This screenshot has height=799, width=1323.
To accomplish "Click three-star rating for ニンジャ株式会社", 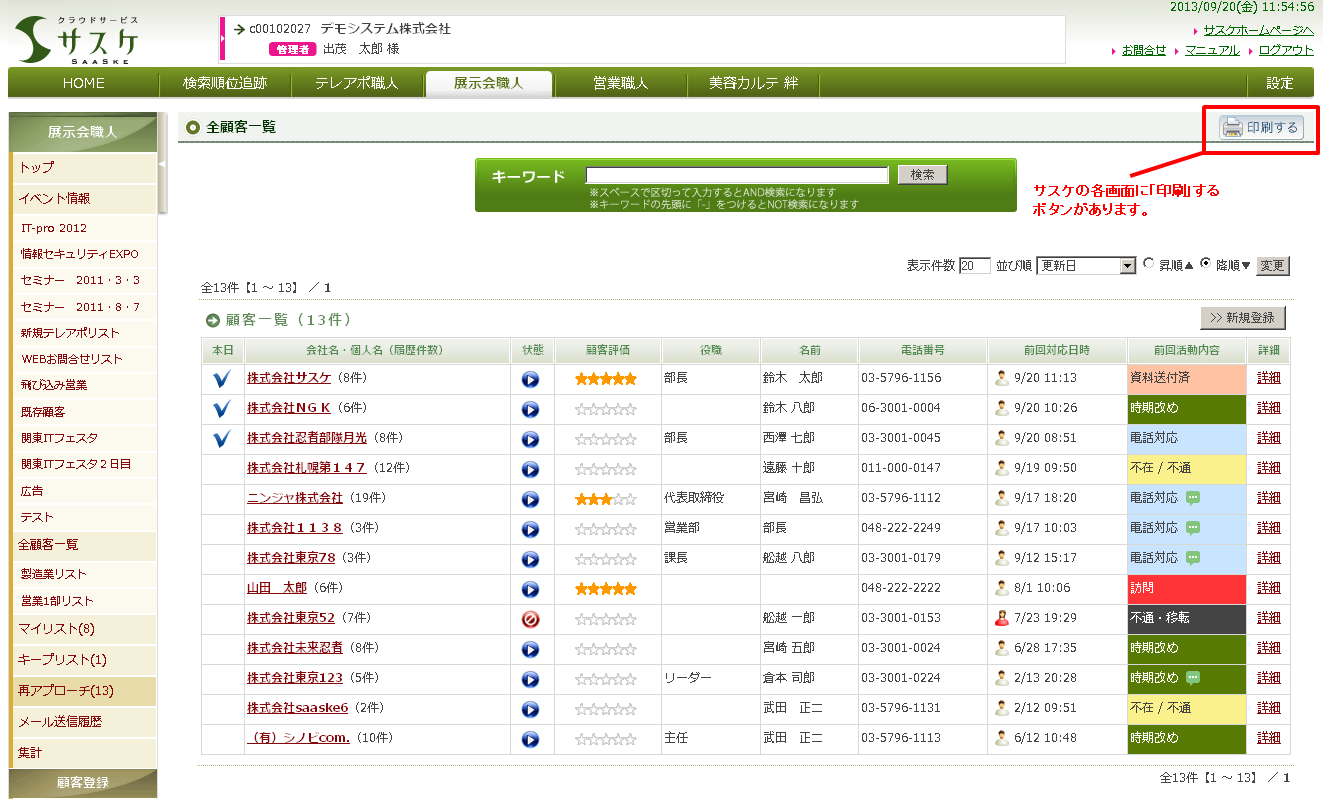I will pyautogui.click(x=605, y=499).
